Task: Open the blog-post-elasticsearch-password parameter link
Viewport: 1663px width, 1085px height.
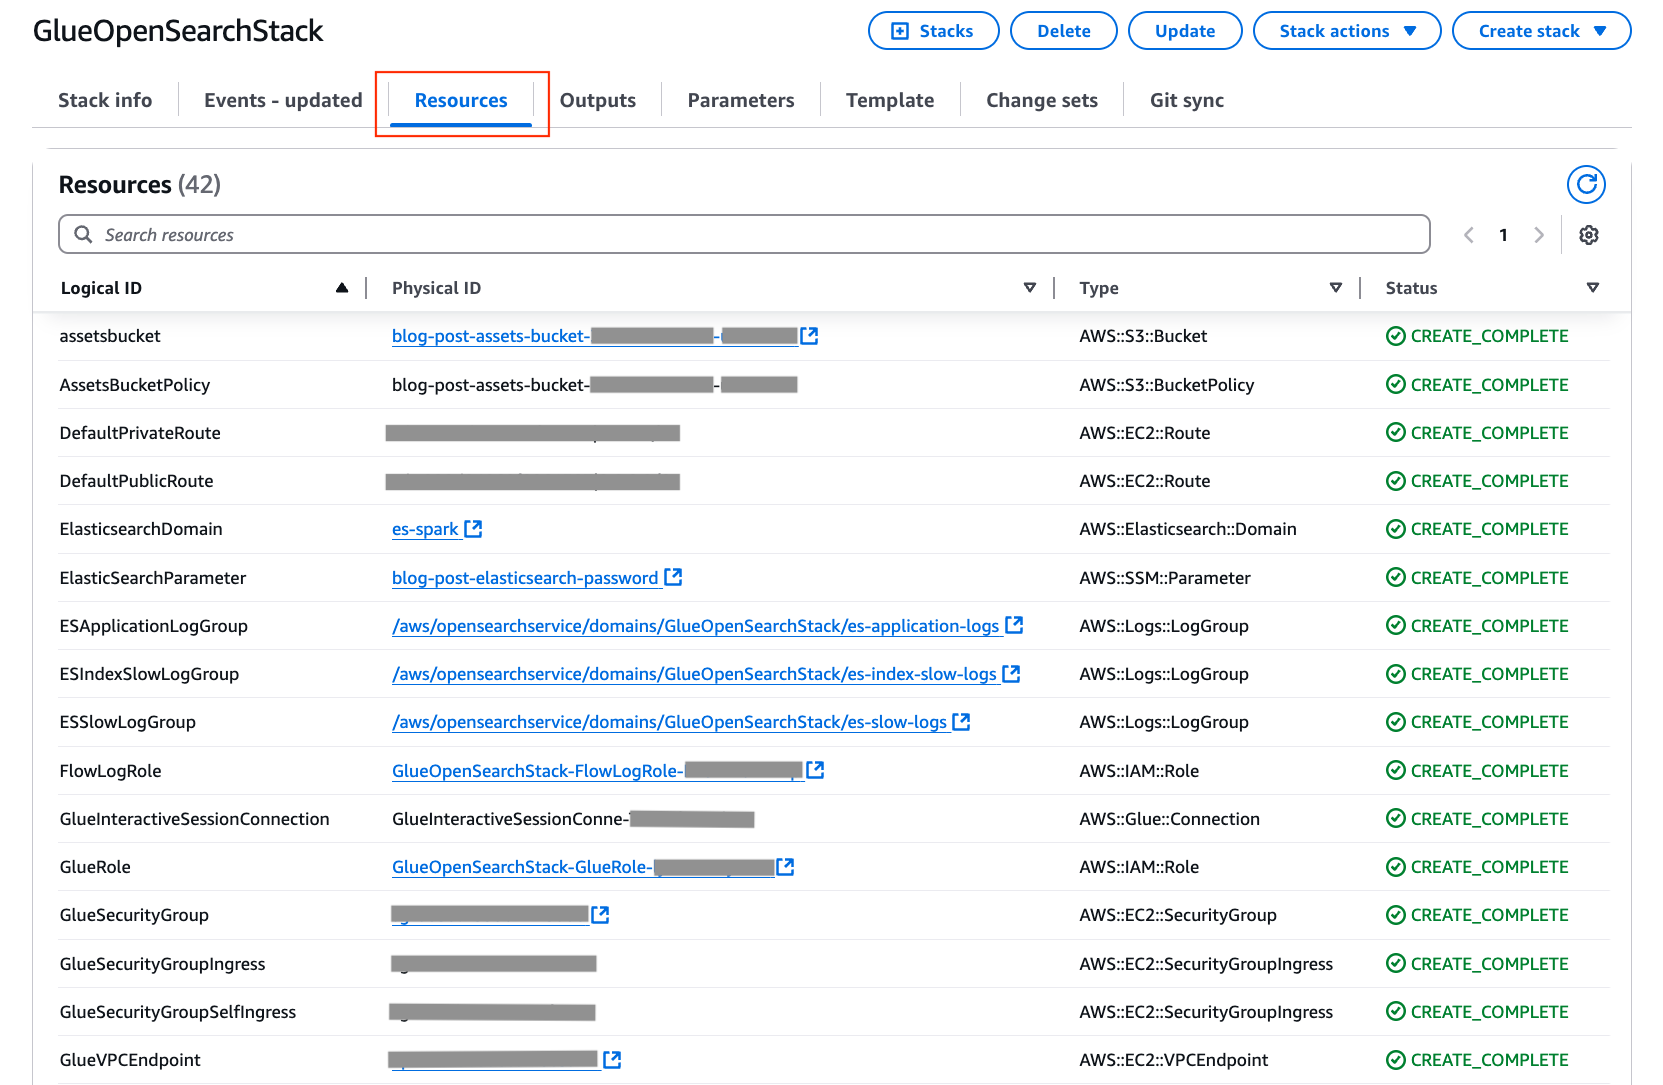Action: (x=524, y=577)
